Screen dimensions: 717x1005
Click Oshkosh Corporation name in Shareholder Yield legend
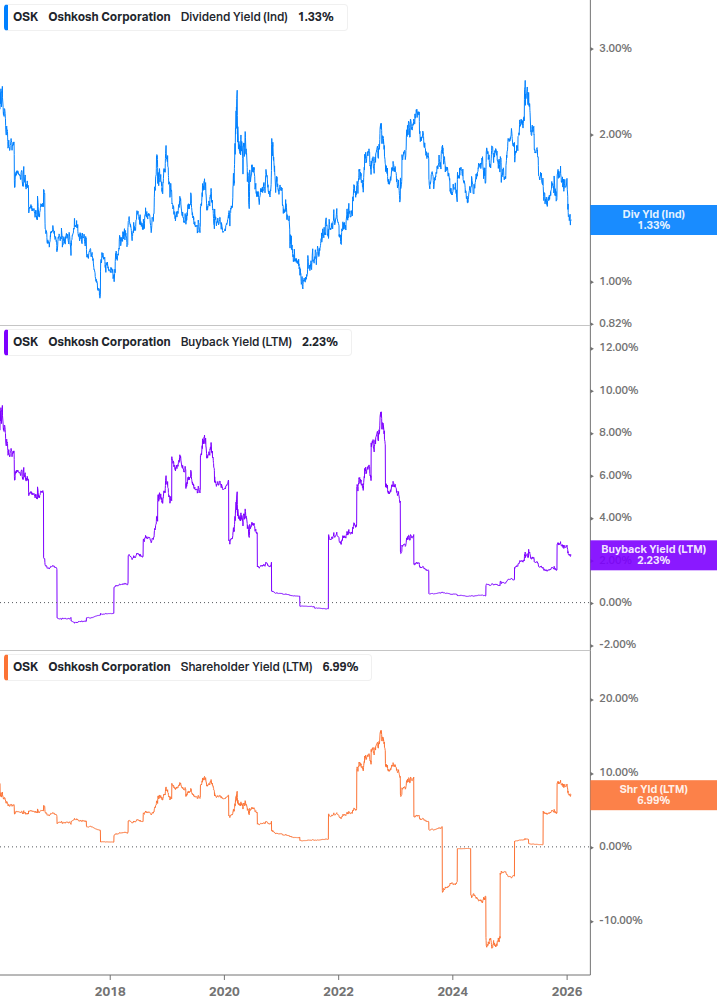(x=110, y=667)
